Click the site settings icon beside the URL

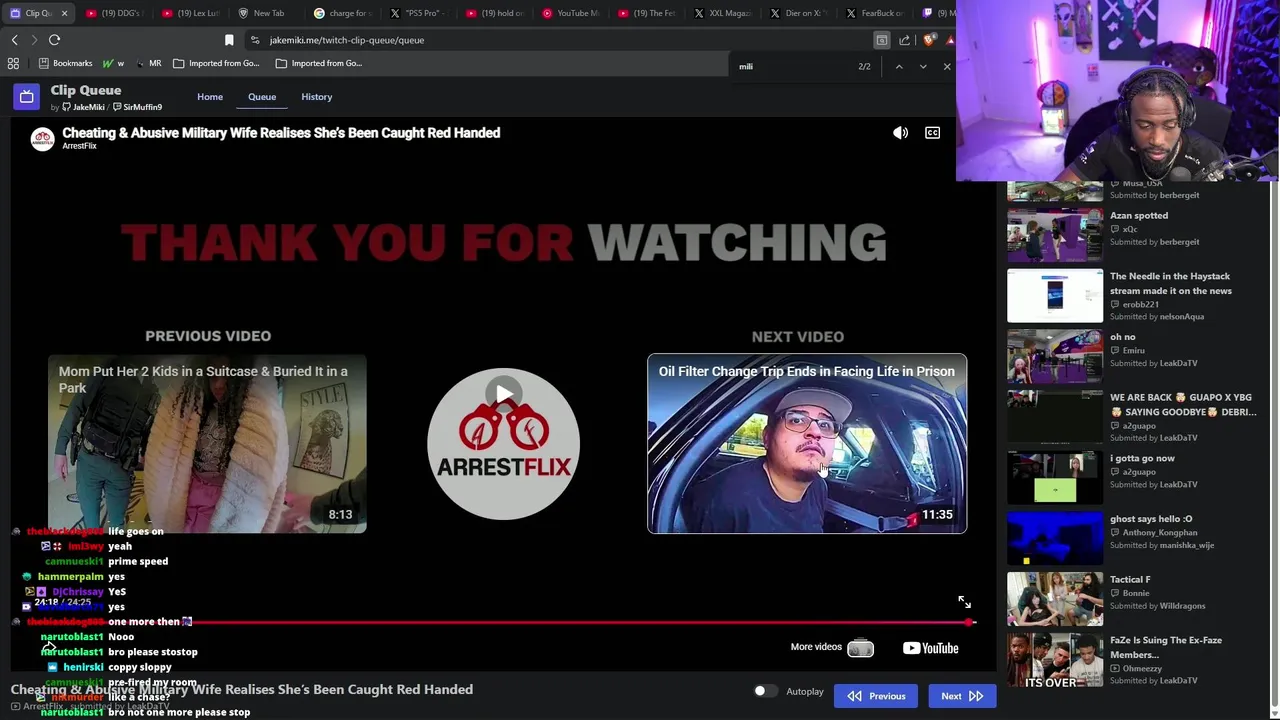[255, 40]
